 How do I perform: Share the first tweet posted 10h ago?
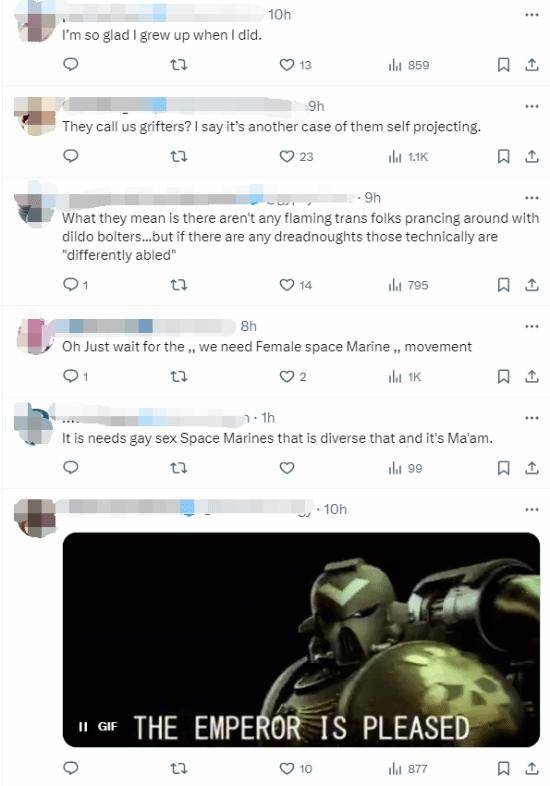(531, 65)
